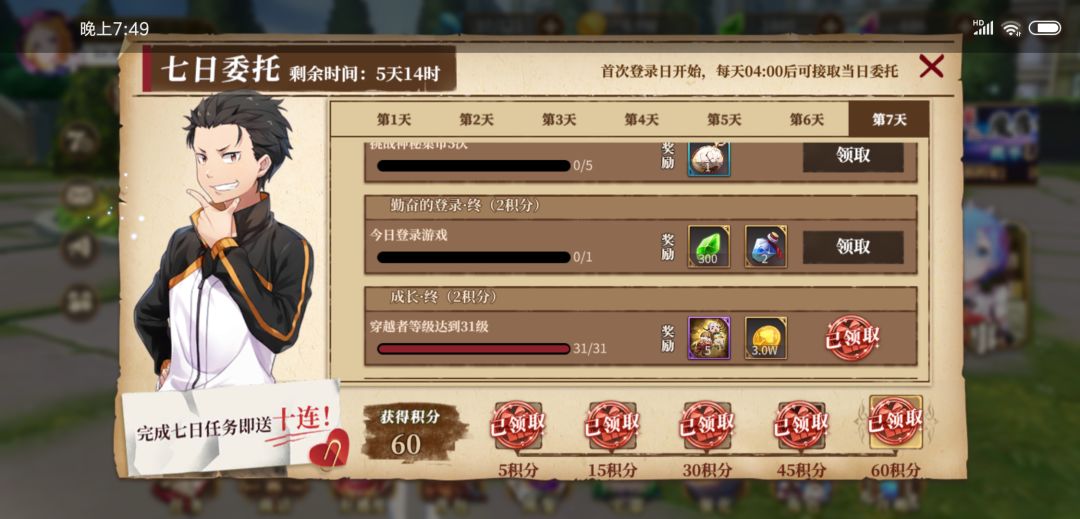Select the 第5天 tab
The image size is (1080, 519).
point(724,119)
